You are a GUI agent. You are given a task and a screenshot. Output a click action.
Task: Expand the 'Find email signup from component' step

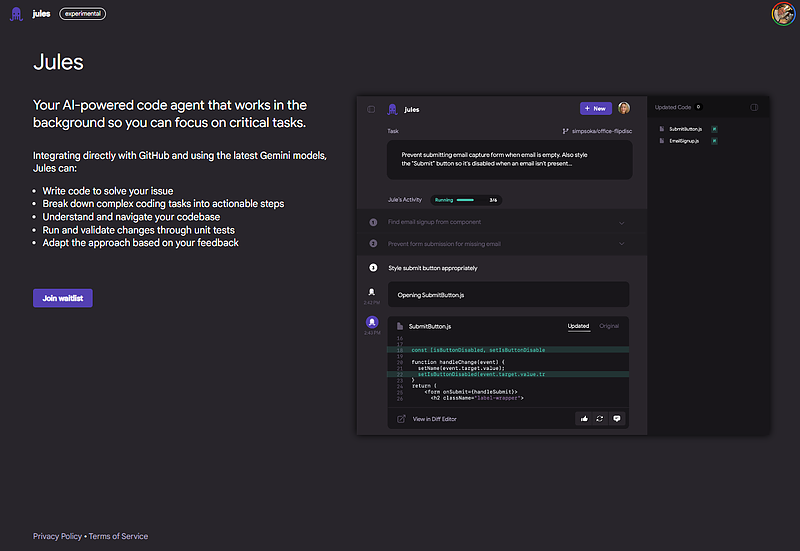tap(622, 222)
